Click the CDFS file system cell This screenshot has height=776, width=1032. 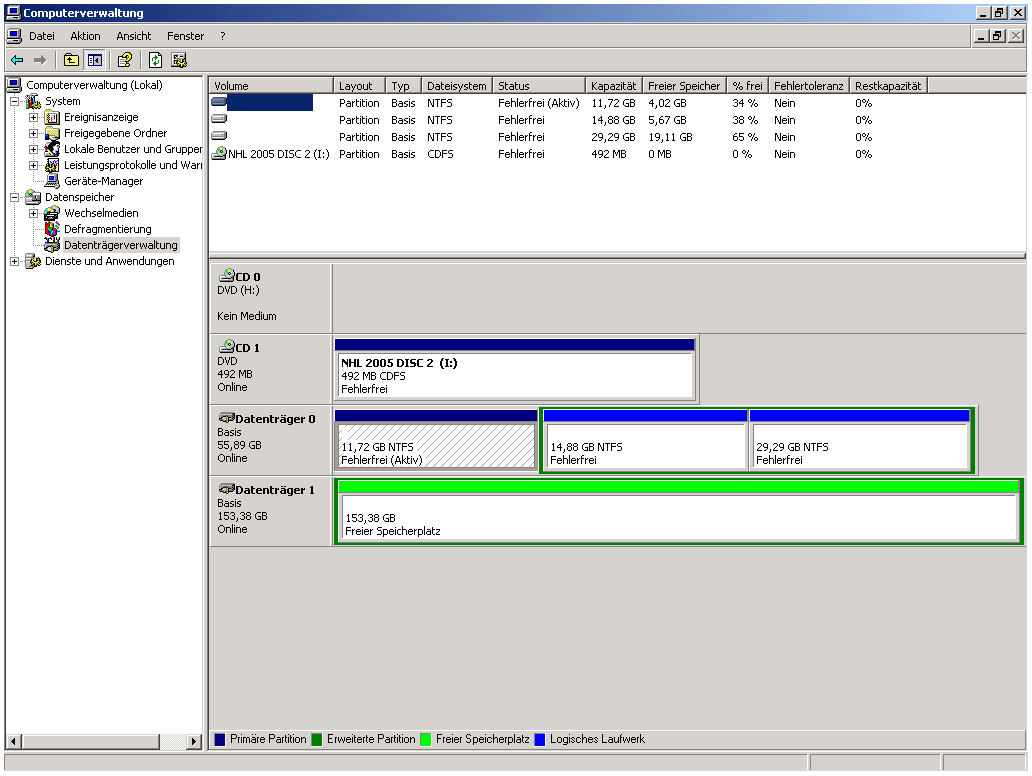[x=440, y=154]
